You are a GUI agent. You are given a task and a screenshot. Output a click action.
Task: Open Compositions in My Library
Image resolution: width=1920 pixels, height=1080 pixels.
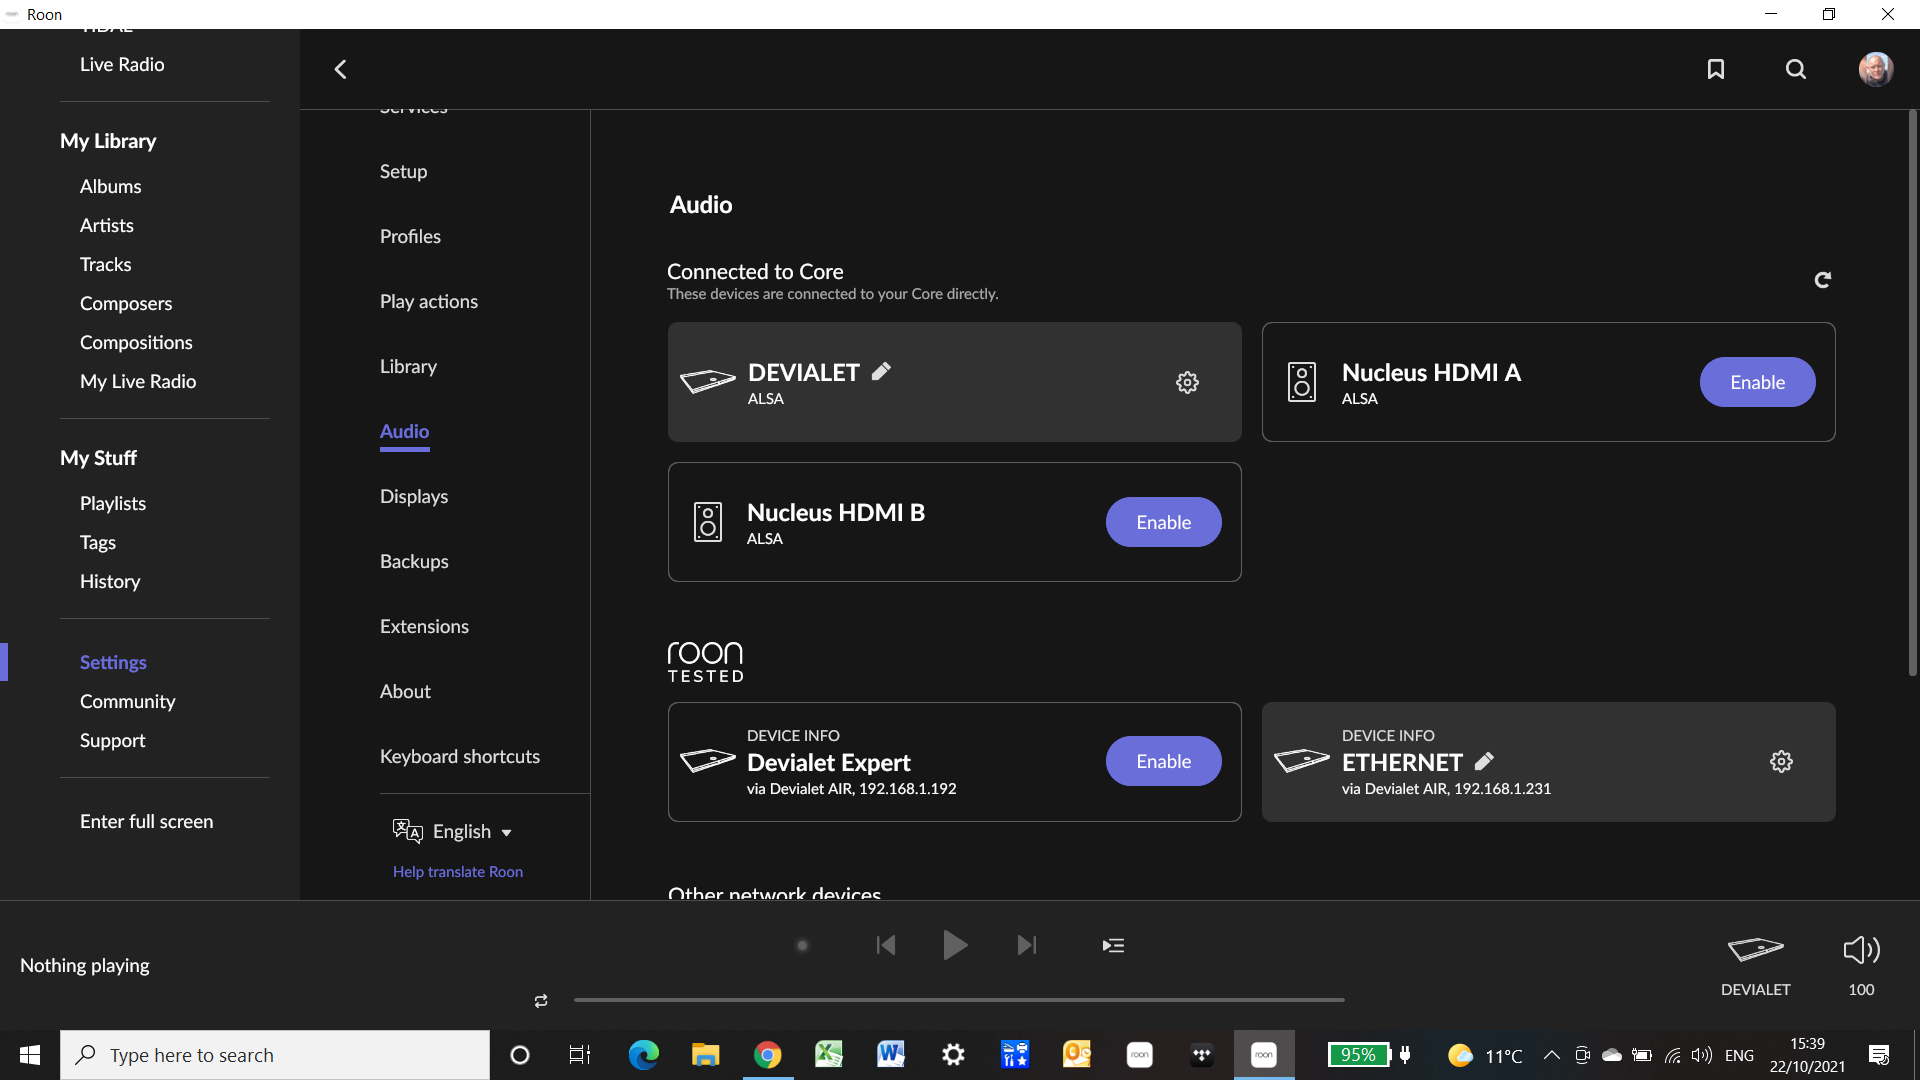(136, 342)
